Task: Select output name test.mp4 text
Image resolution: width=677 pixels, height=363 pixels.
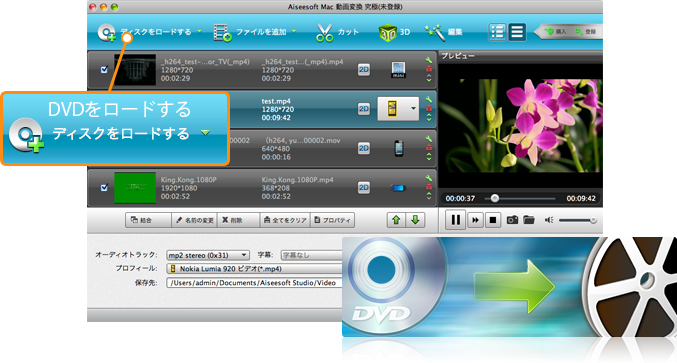Action: coord(276,101)
